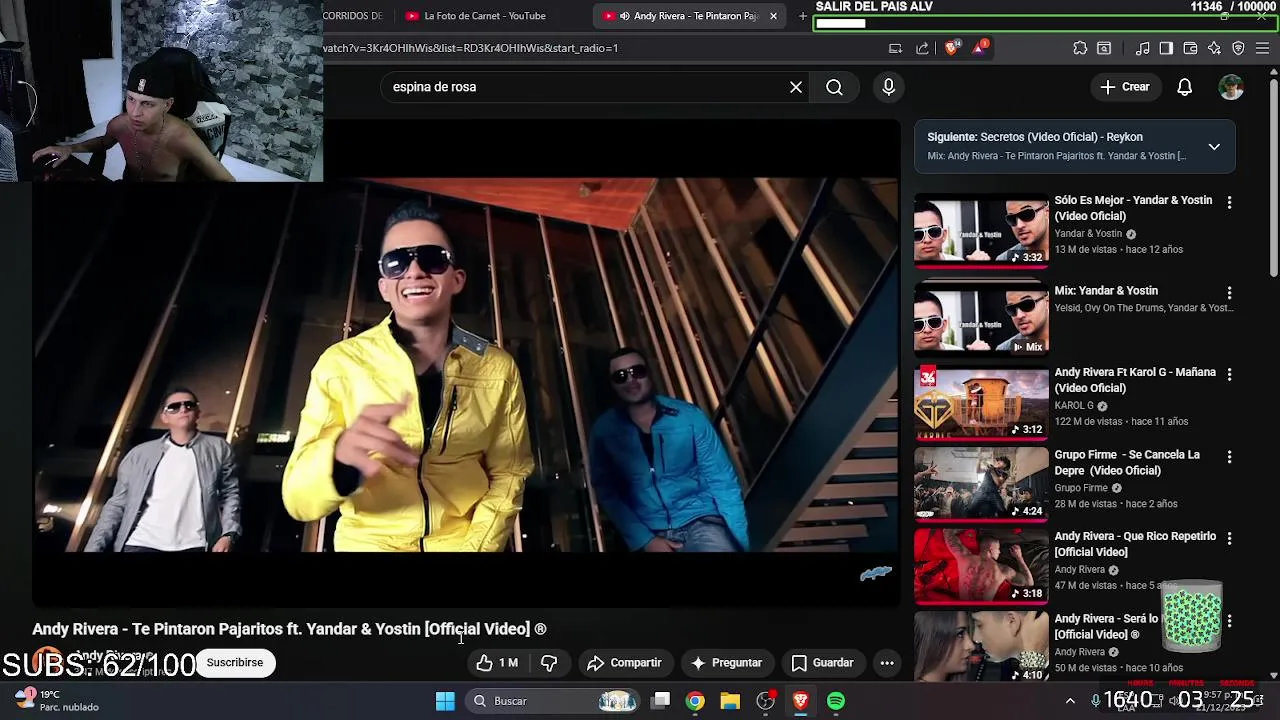Subscribe with the Suscribirse button
Image resolution: width=1280 pixels, height=720 pixels.
click(235, 662)
